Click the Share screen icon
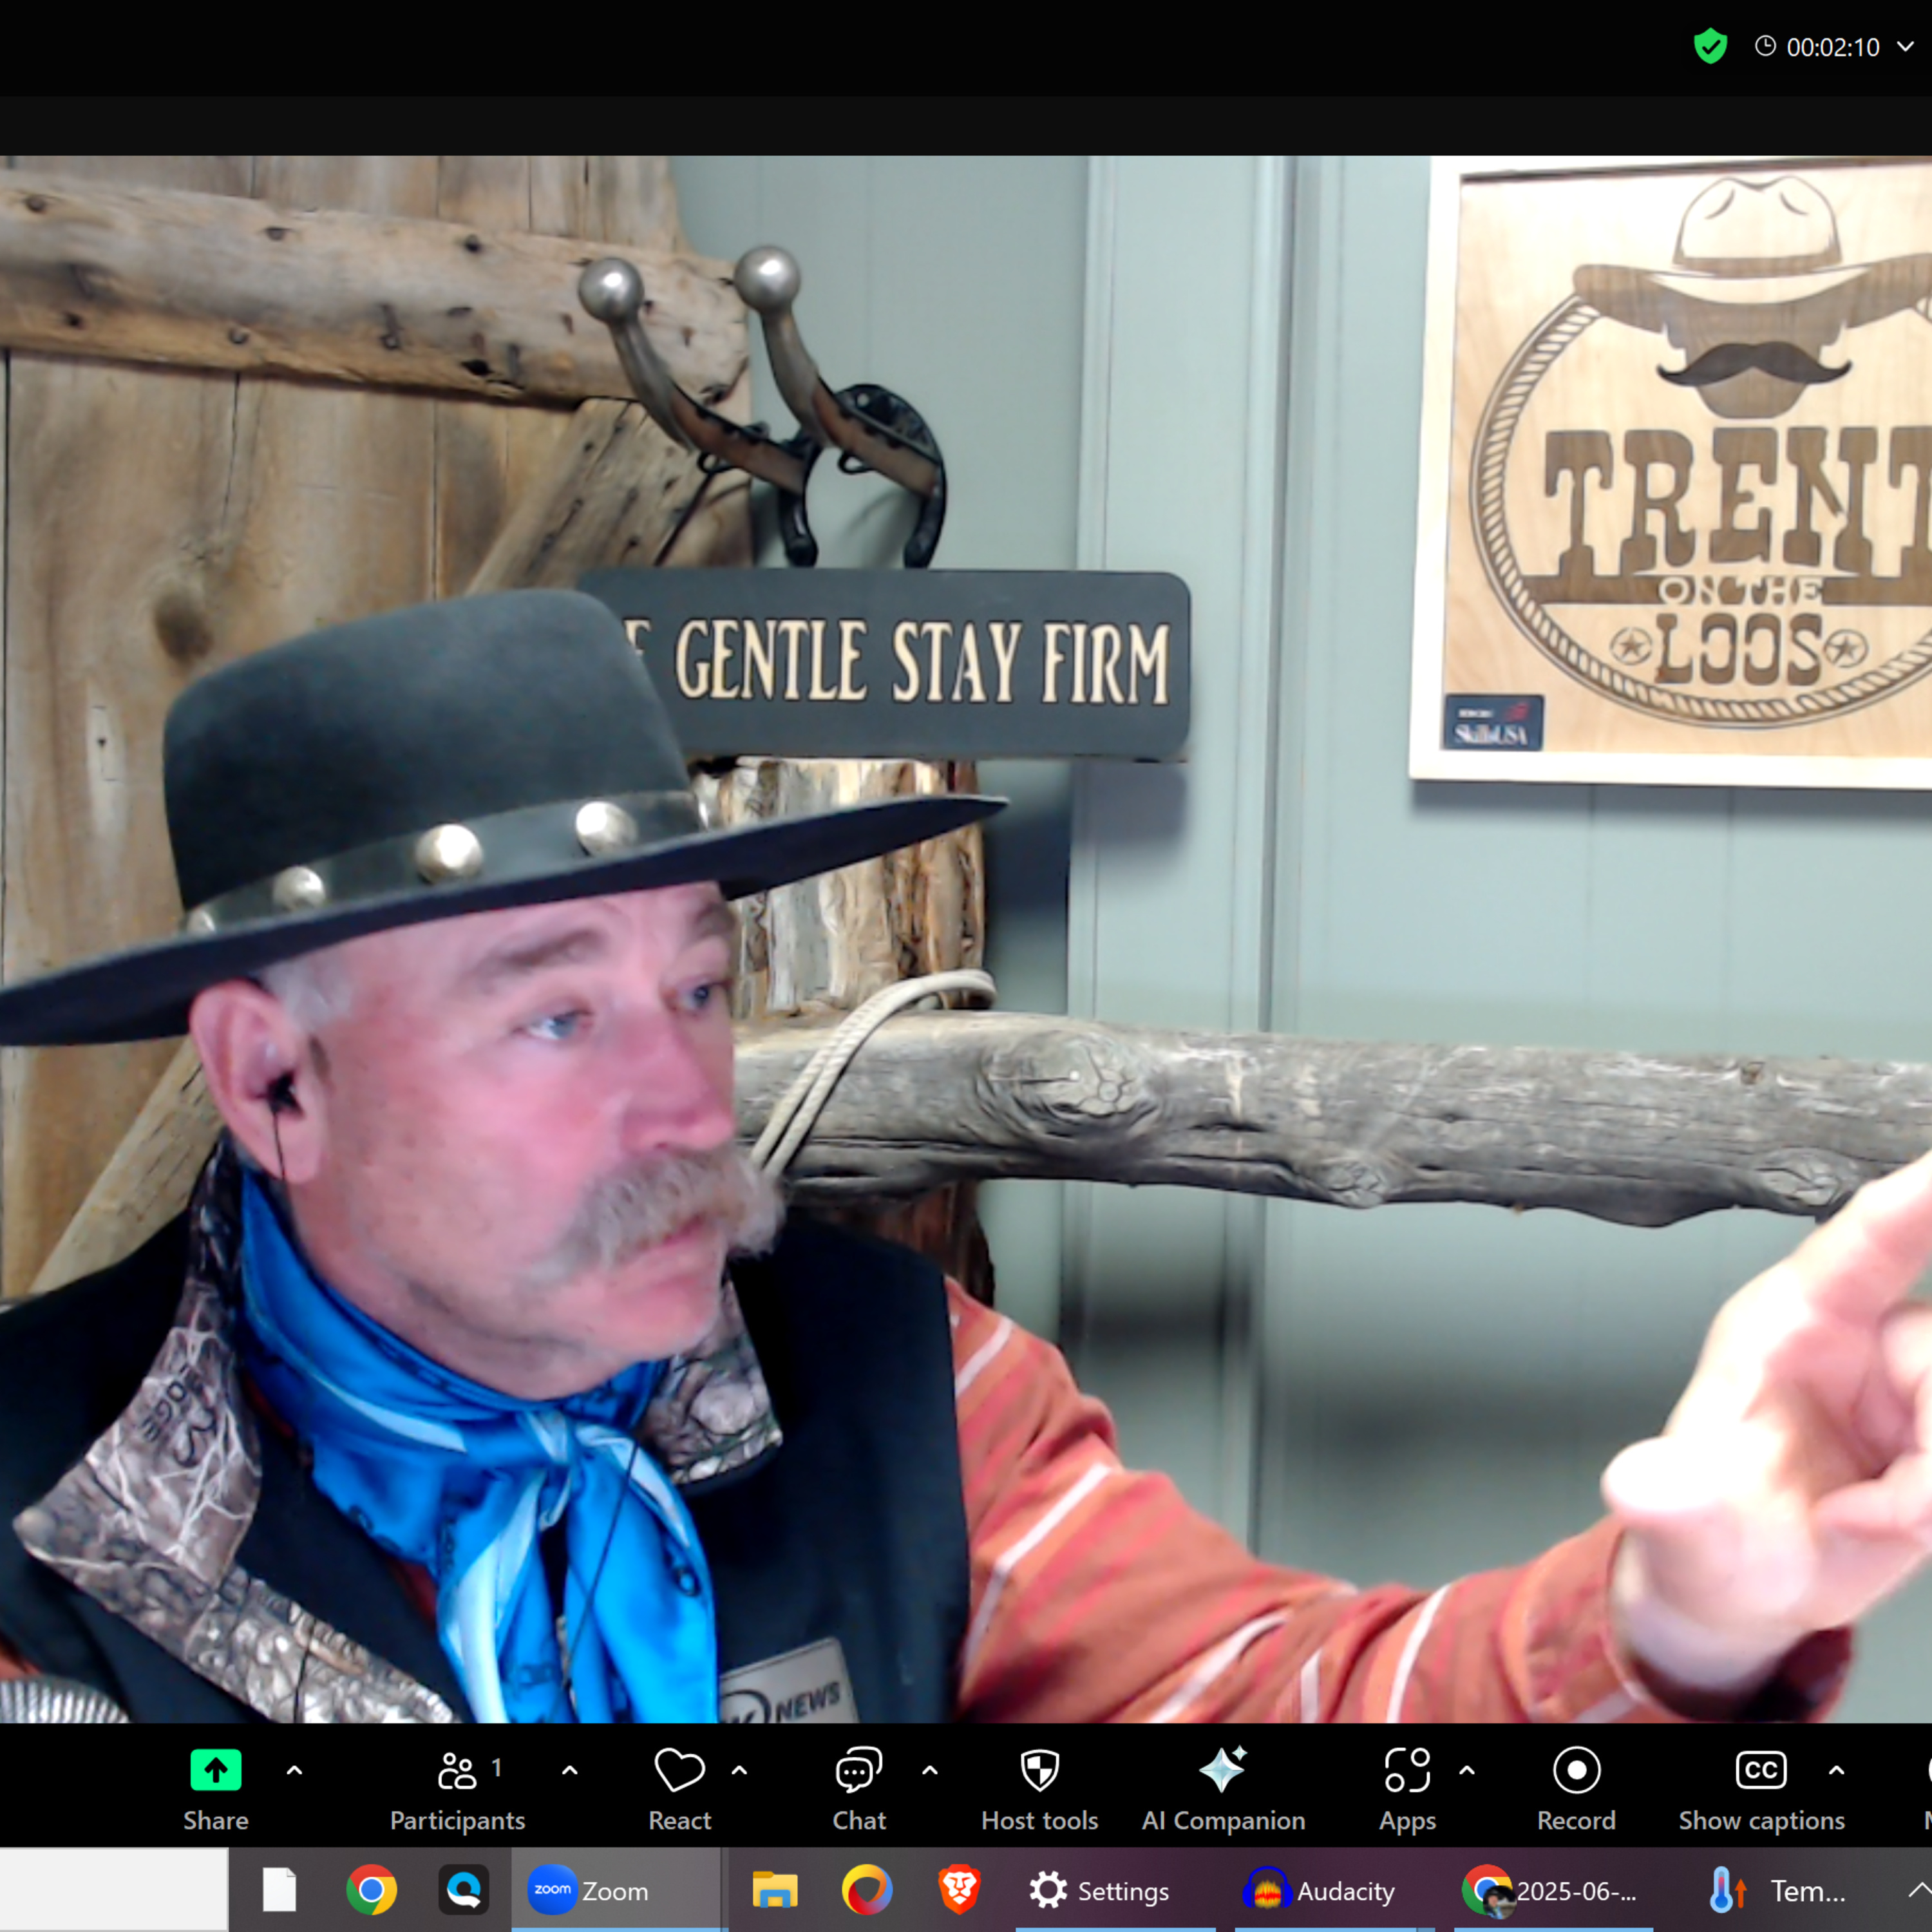The height and width of the screenshot is (1932, 1932). point(215,1770)
